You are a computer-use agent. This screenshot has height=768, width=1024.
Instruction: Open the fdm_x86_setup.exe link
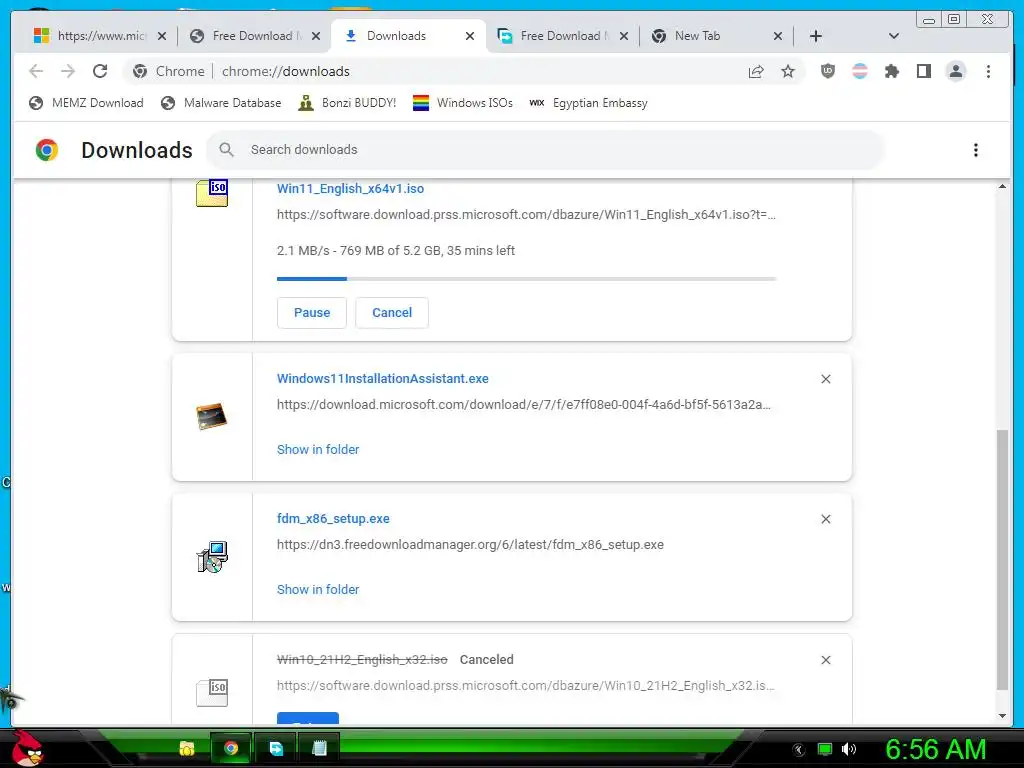pyautogui.click(x=333, y=519)
